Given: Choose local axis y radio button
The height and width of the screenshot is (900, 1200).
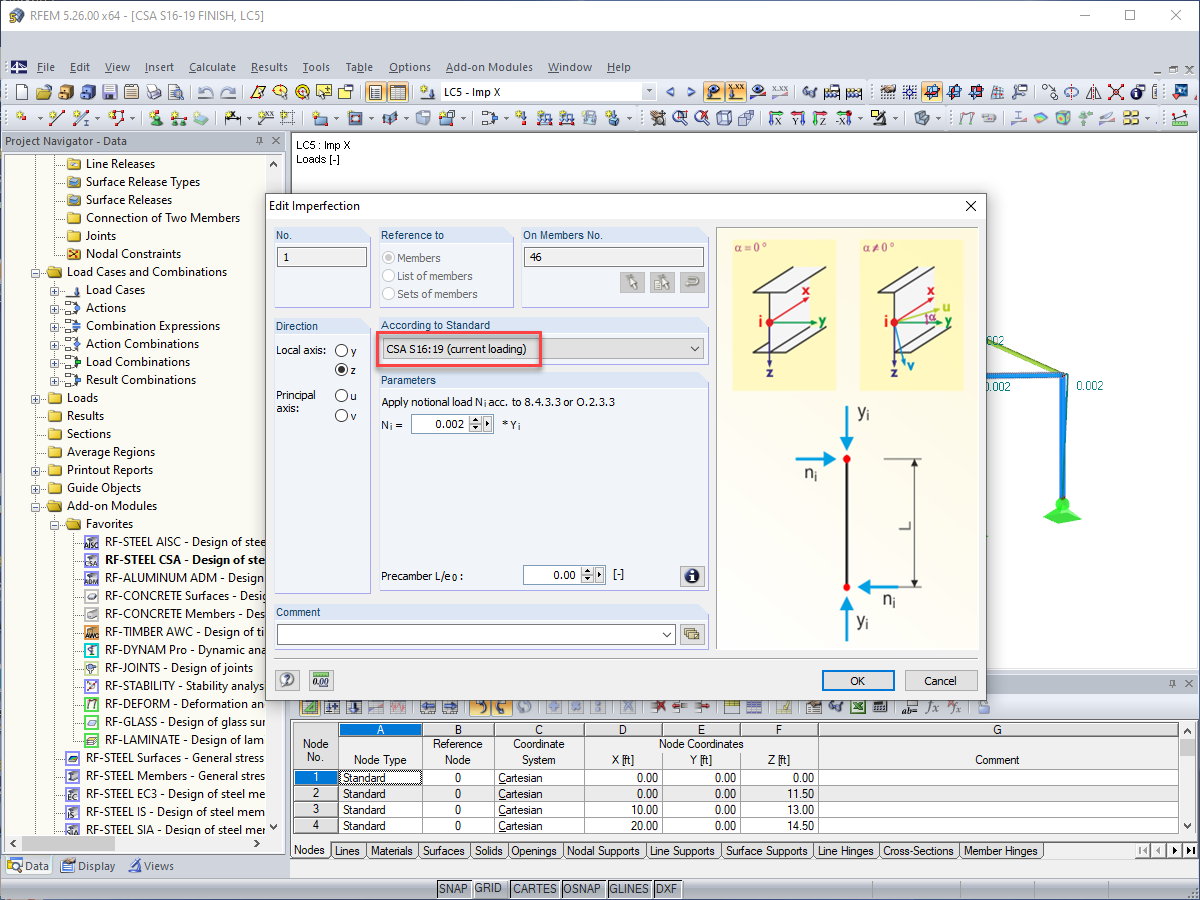Looking at the screenshot, I should click(344, 349).
